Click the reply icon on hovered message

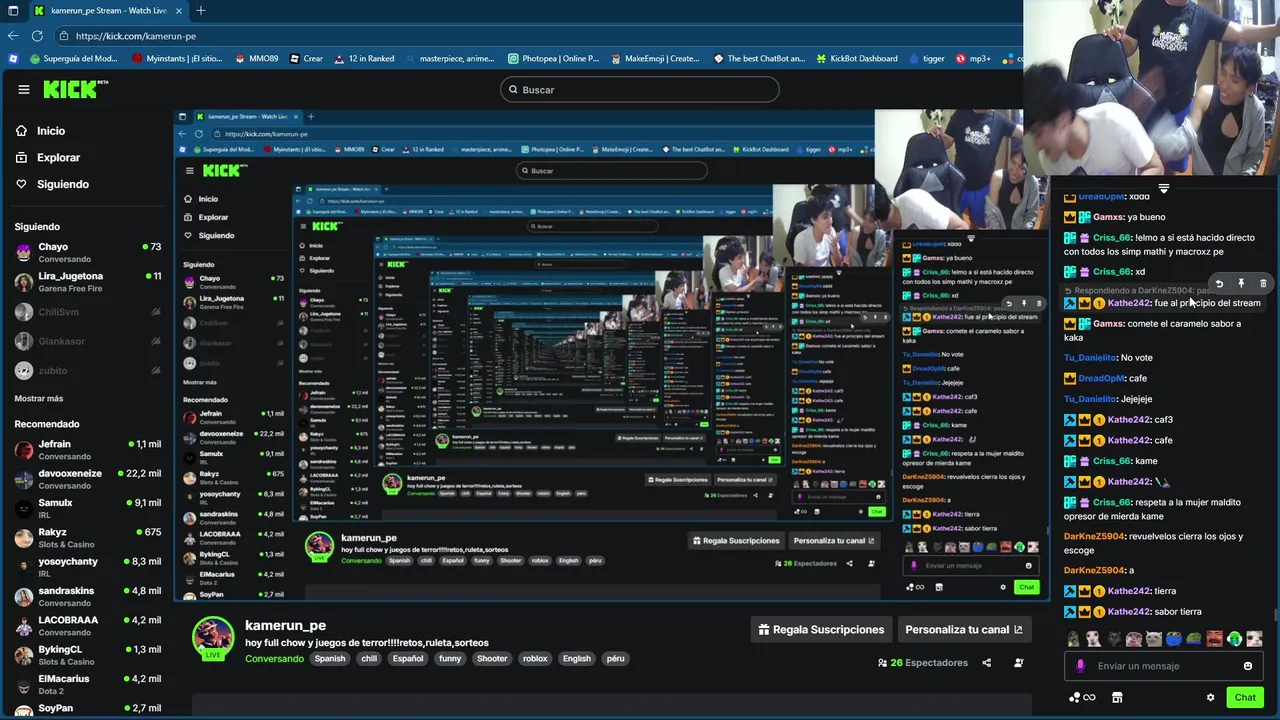tap(1219, 284)
